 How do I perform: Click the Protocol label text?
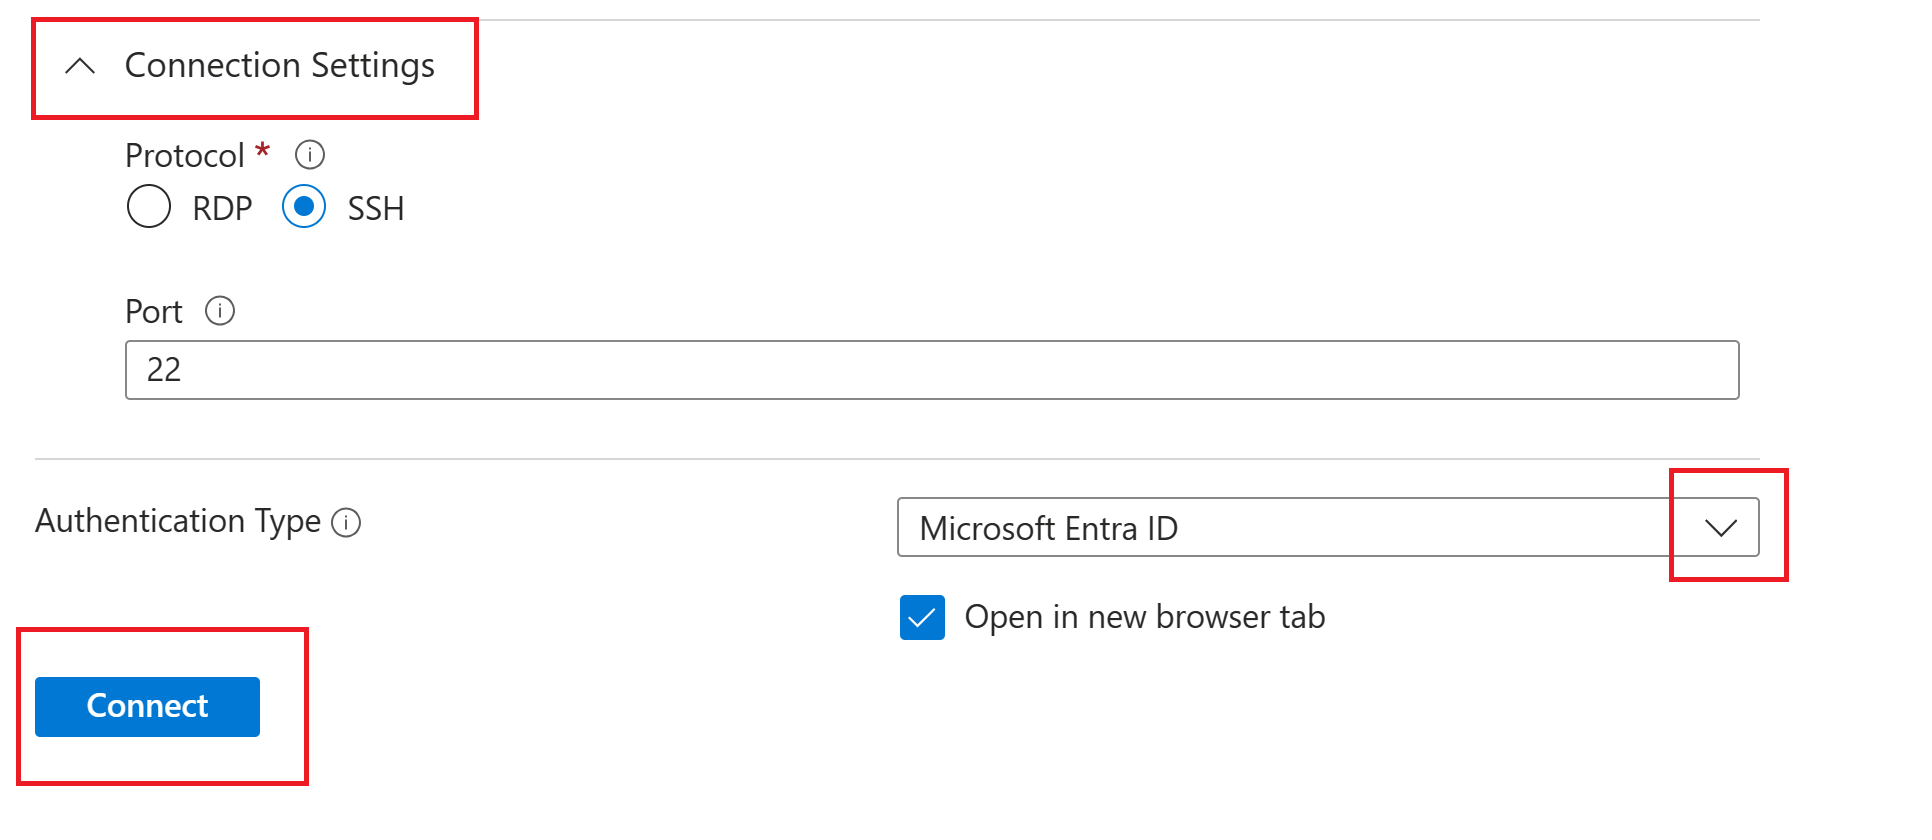pyautogui.click(x=185, y=156)
